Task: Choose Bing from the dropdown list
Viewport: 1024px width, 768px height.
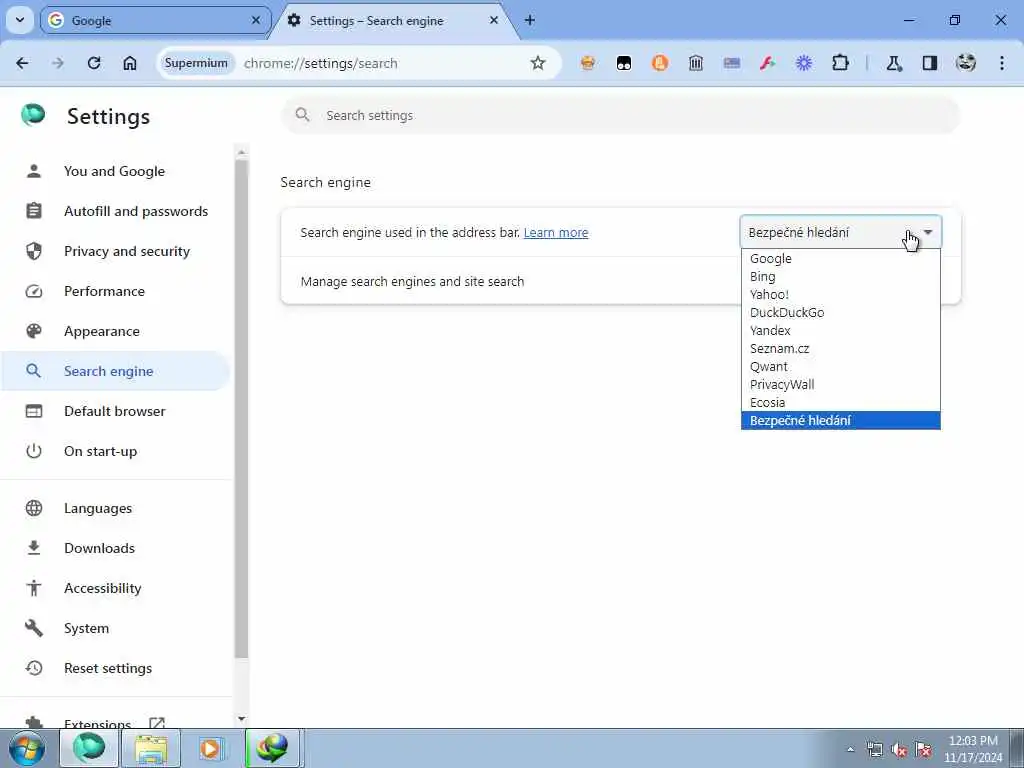Action: point(840,276)
